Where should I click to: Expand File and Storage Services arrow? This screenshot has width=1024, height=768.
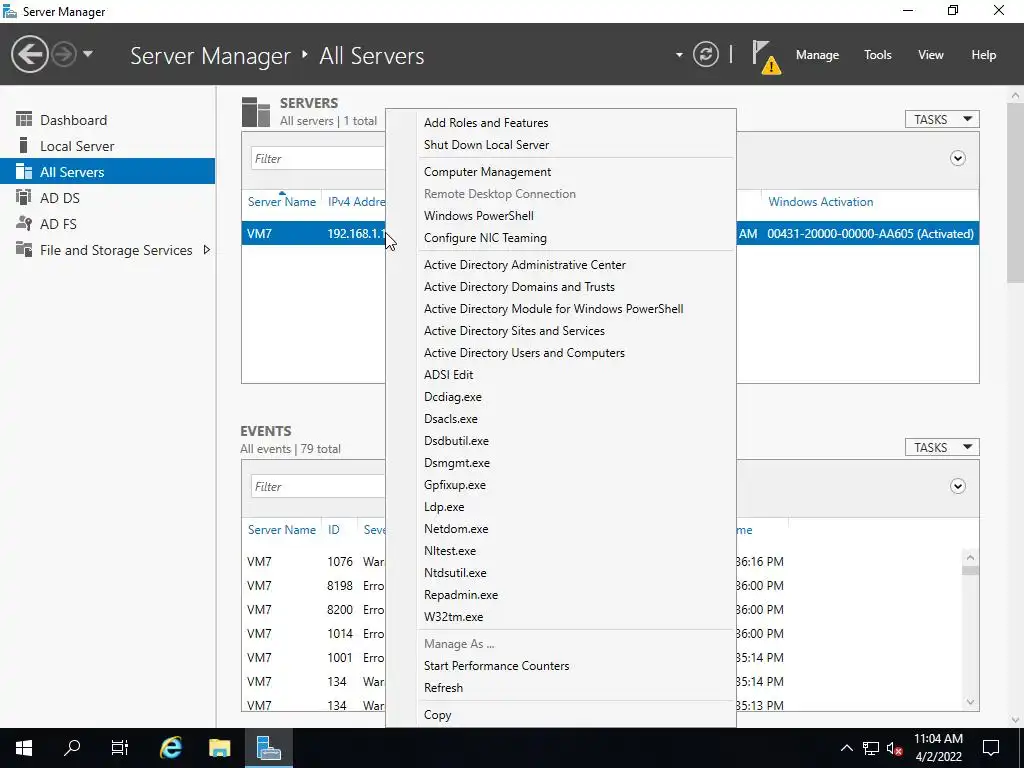tap(206, 250)
